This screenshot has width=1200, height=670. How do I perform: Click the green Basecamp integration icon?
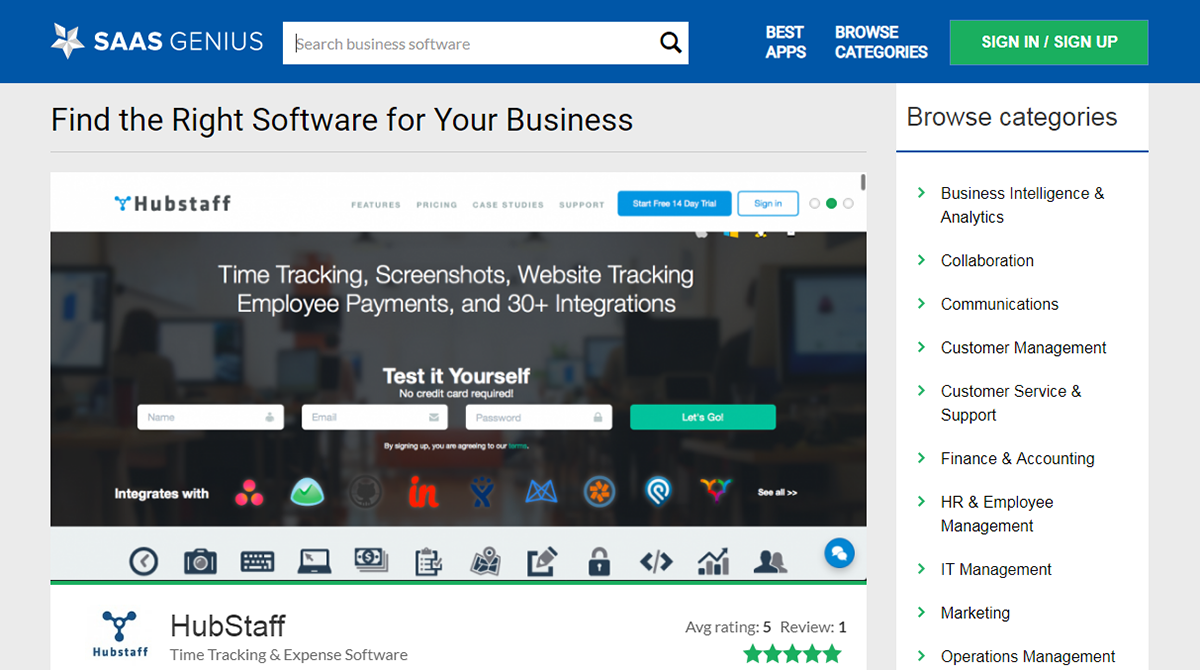pos(307,492)
